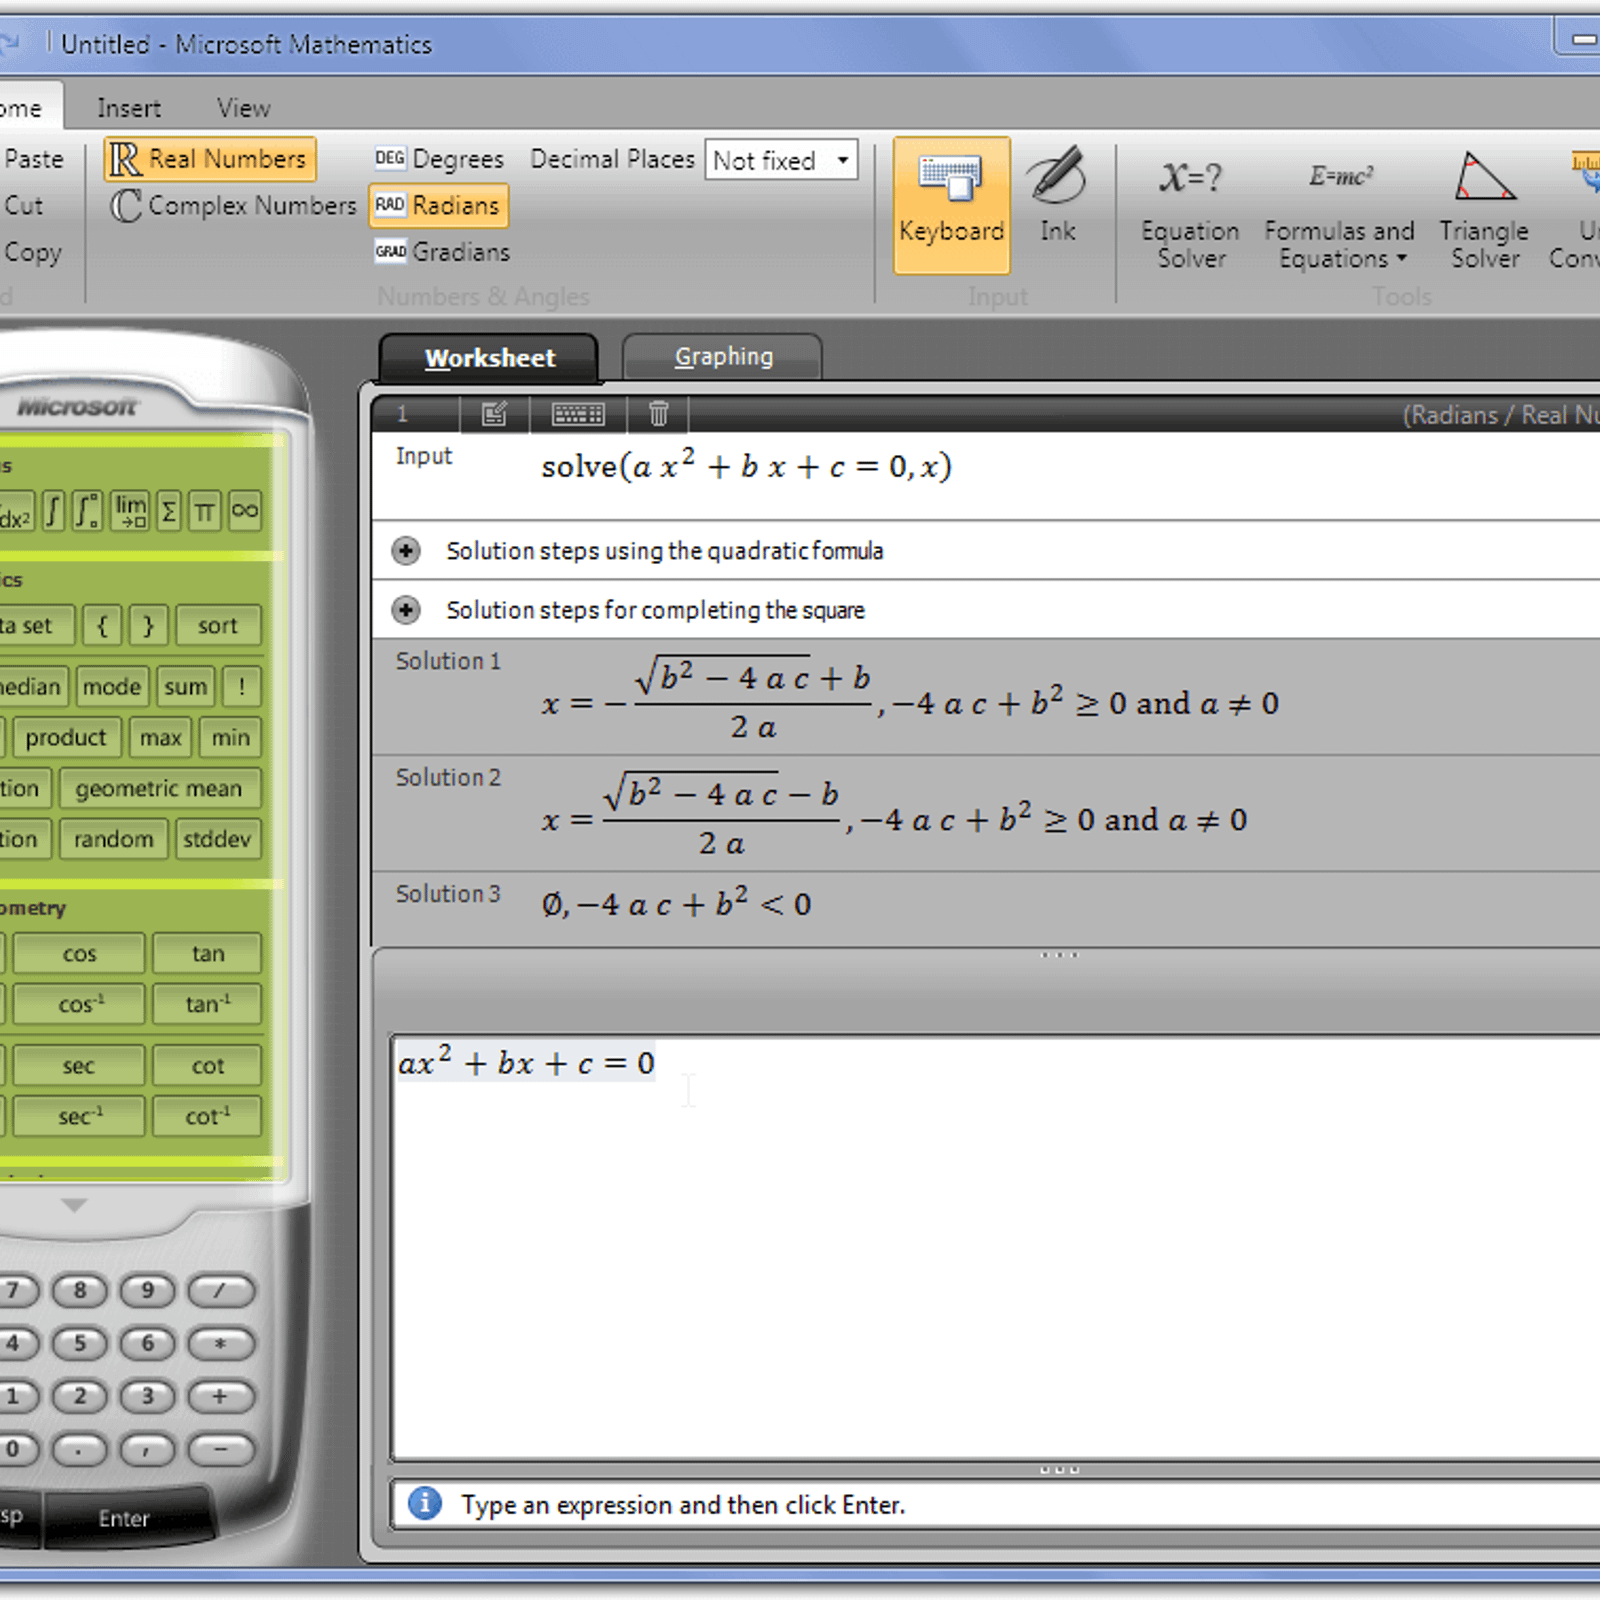Screen dimensions: 1600x1600
Task: Insert the inverse secant function
Action: [x=79, y=1116]
